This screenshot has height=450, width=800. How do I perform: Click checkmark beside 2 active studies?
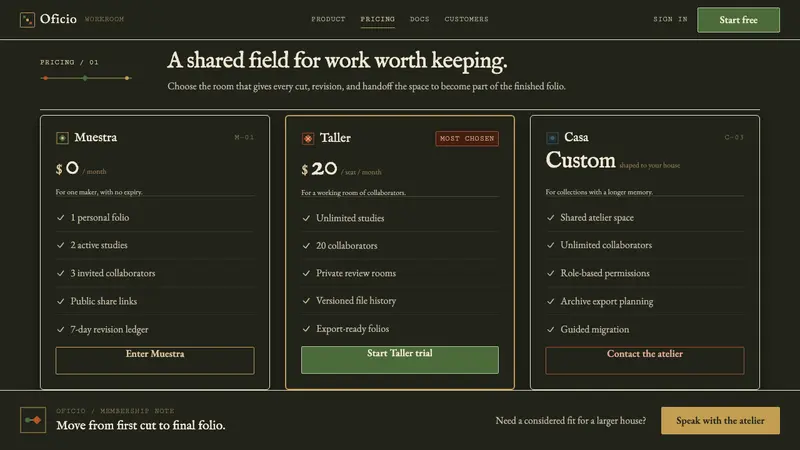click(x=61, y=245)
